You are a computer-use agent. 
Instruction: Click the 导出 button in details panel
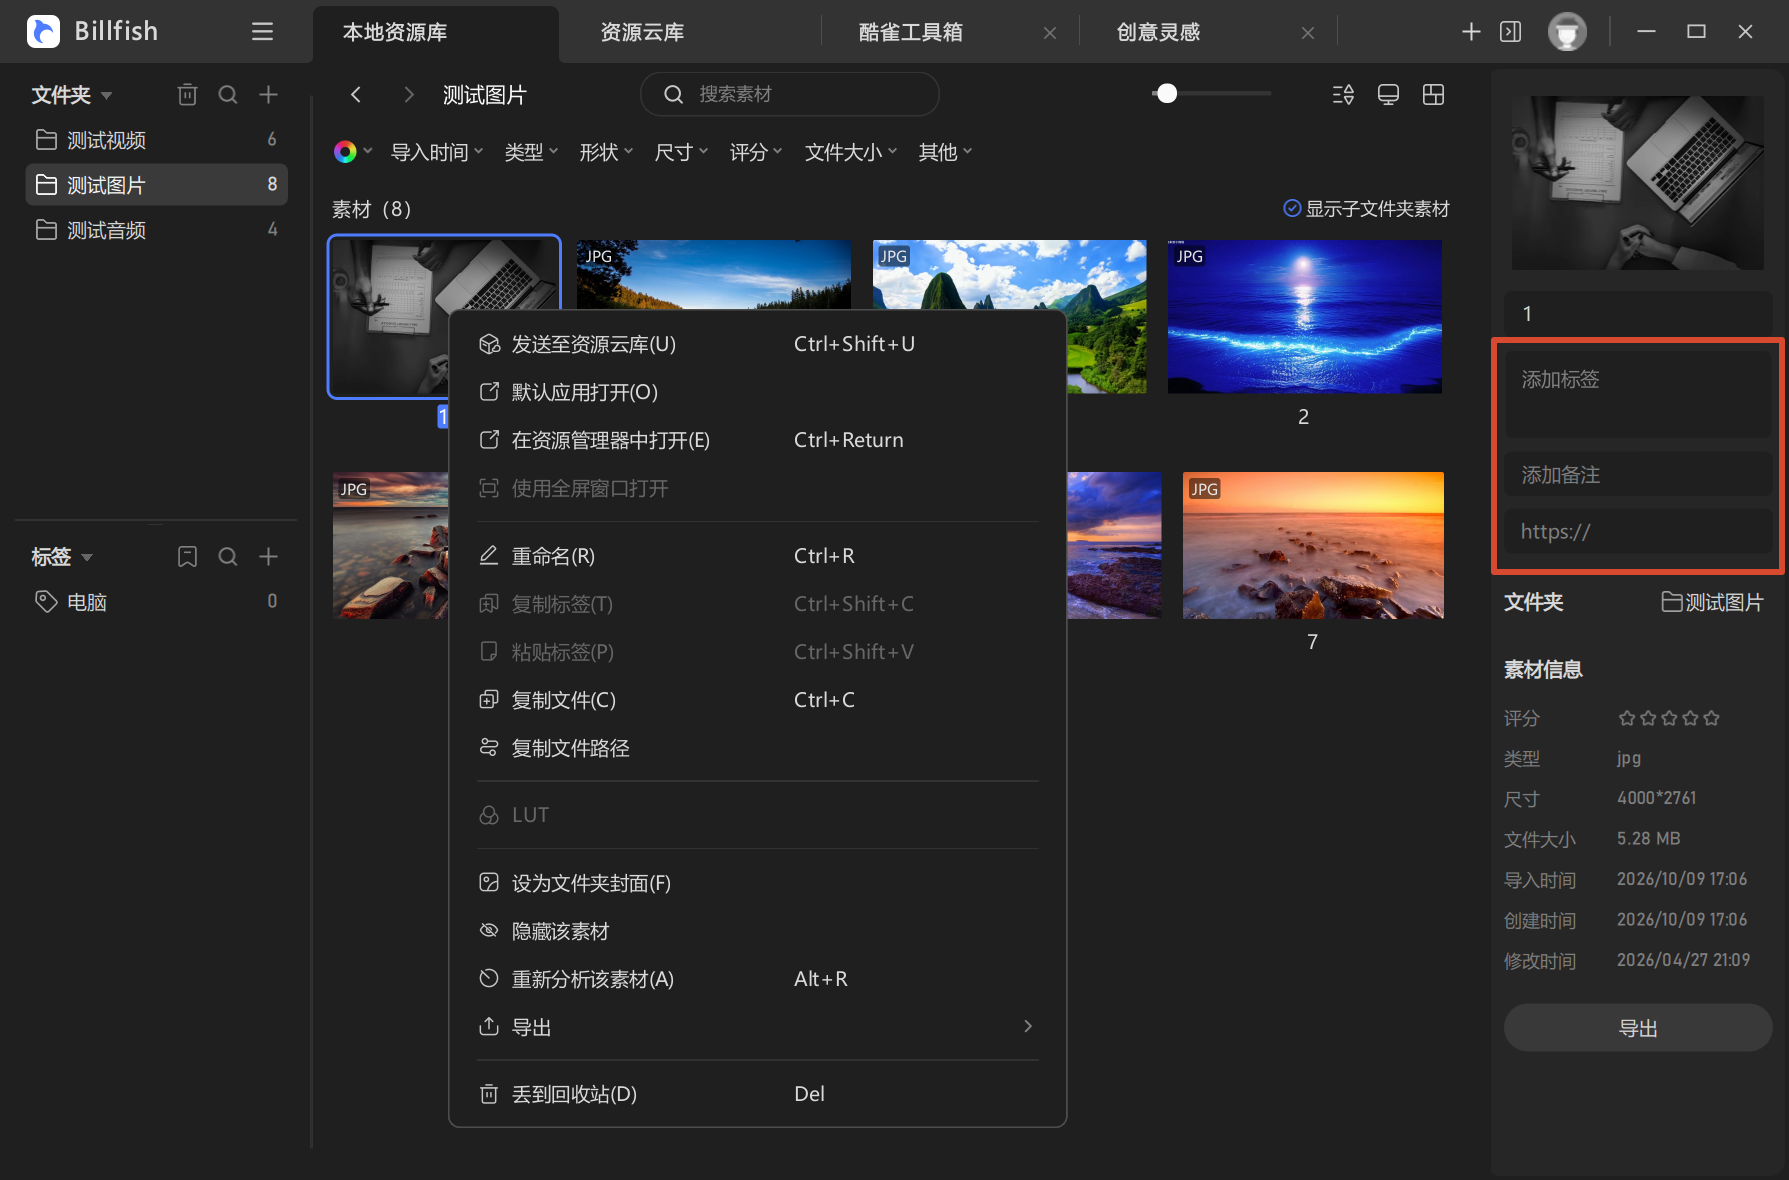(x=1638, y=1028)
